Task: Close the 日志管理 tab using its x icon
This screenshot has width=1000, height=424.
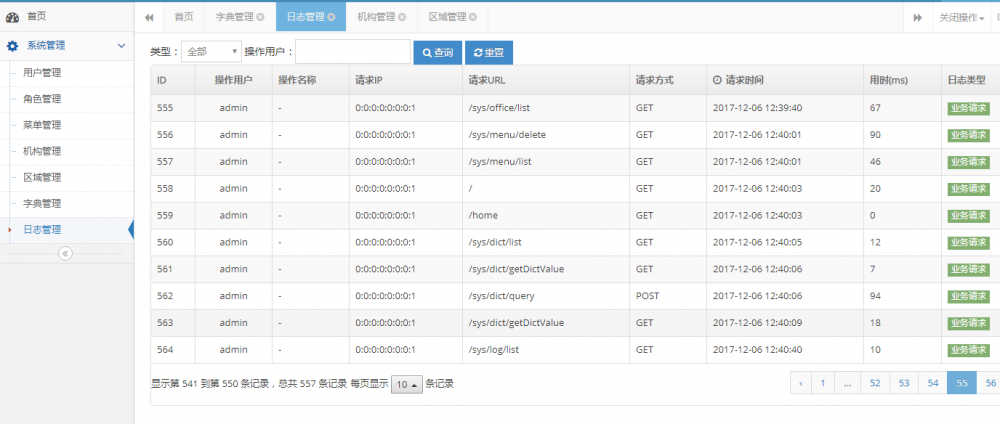Action: (332, 17)
